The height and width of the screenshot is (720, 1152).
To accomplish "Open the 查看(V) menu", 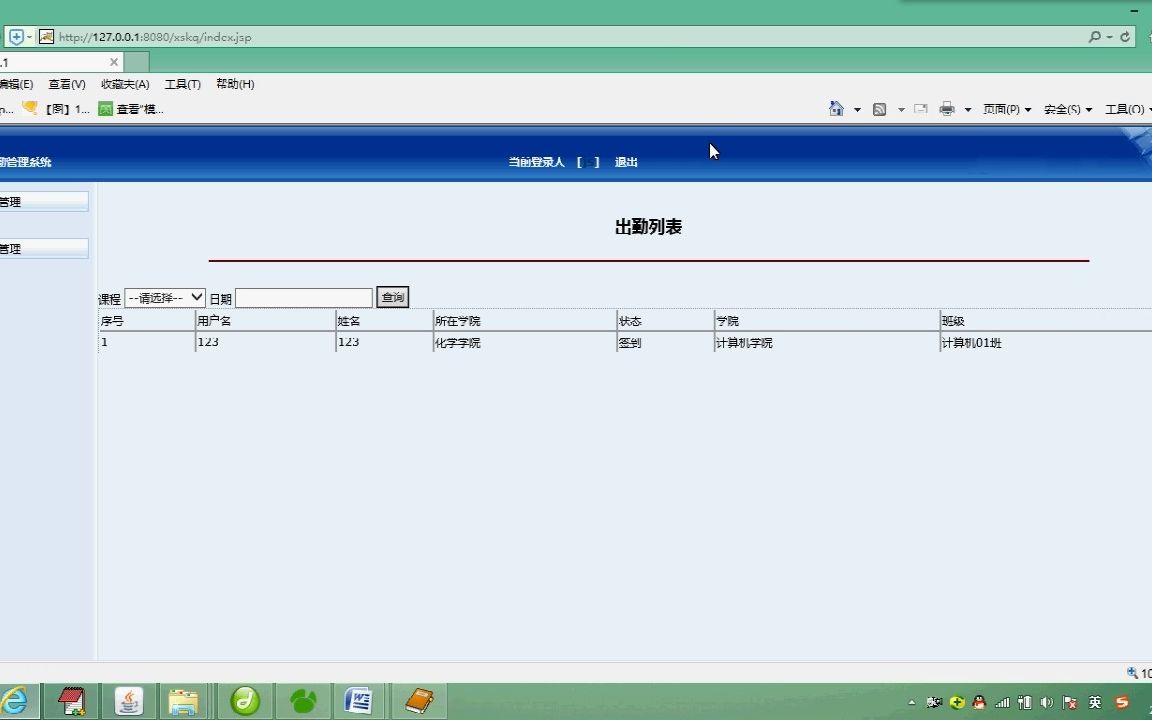I will (x=66, y=84).
